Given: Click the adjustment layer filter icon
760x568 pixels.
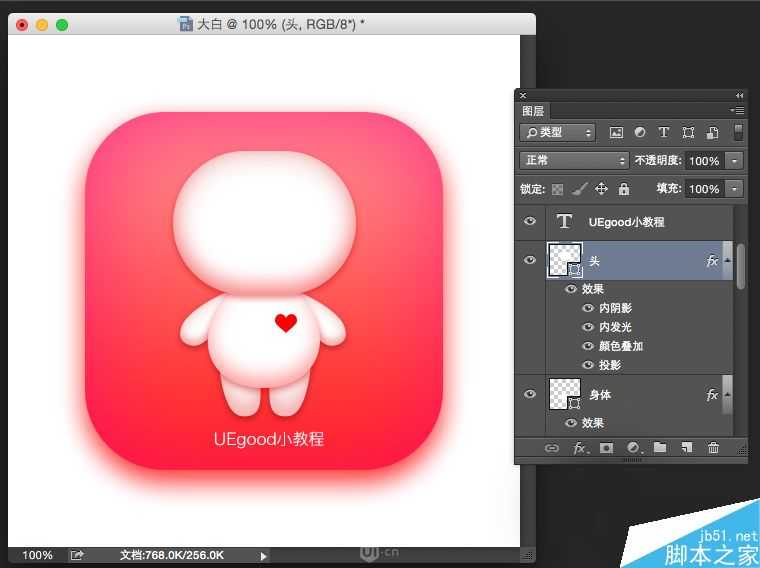Looking at the screenshot, I should pos(639,132).
